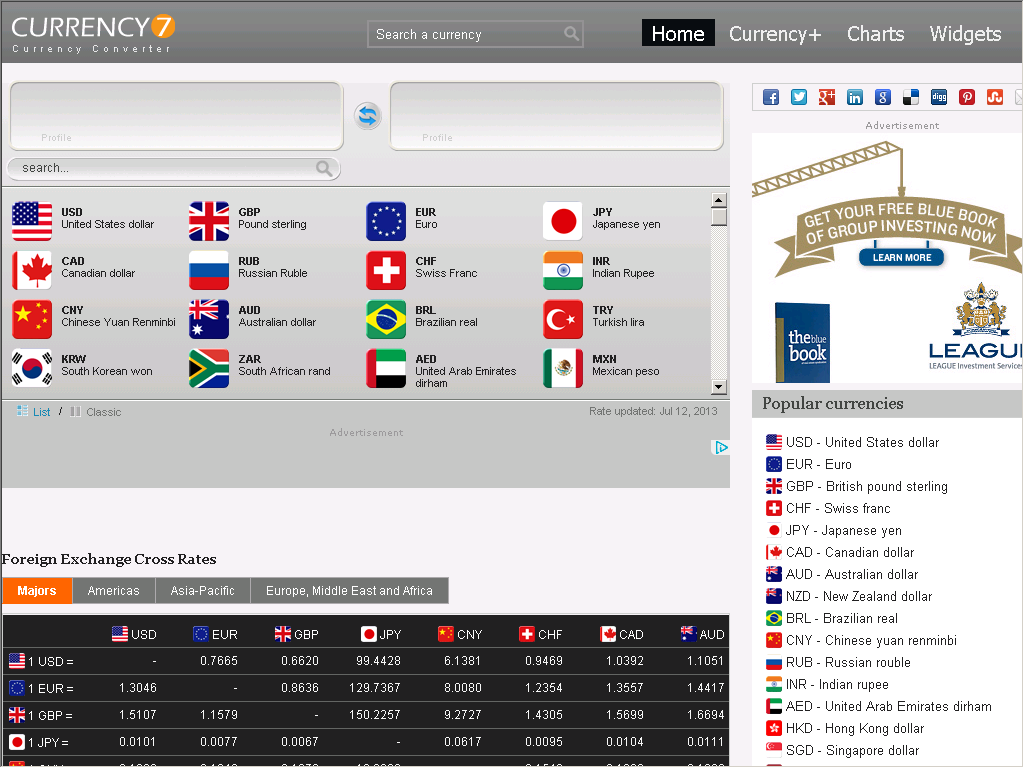The width and height of the screenshot is (1024, 768).
Task: Select the Russian Ruble flag tile
Action: (209, 270)
